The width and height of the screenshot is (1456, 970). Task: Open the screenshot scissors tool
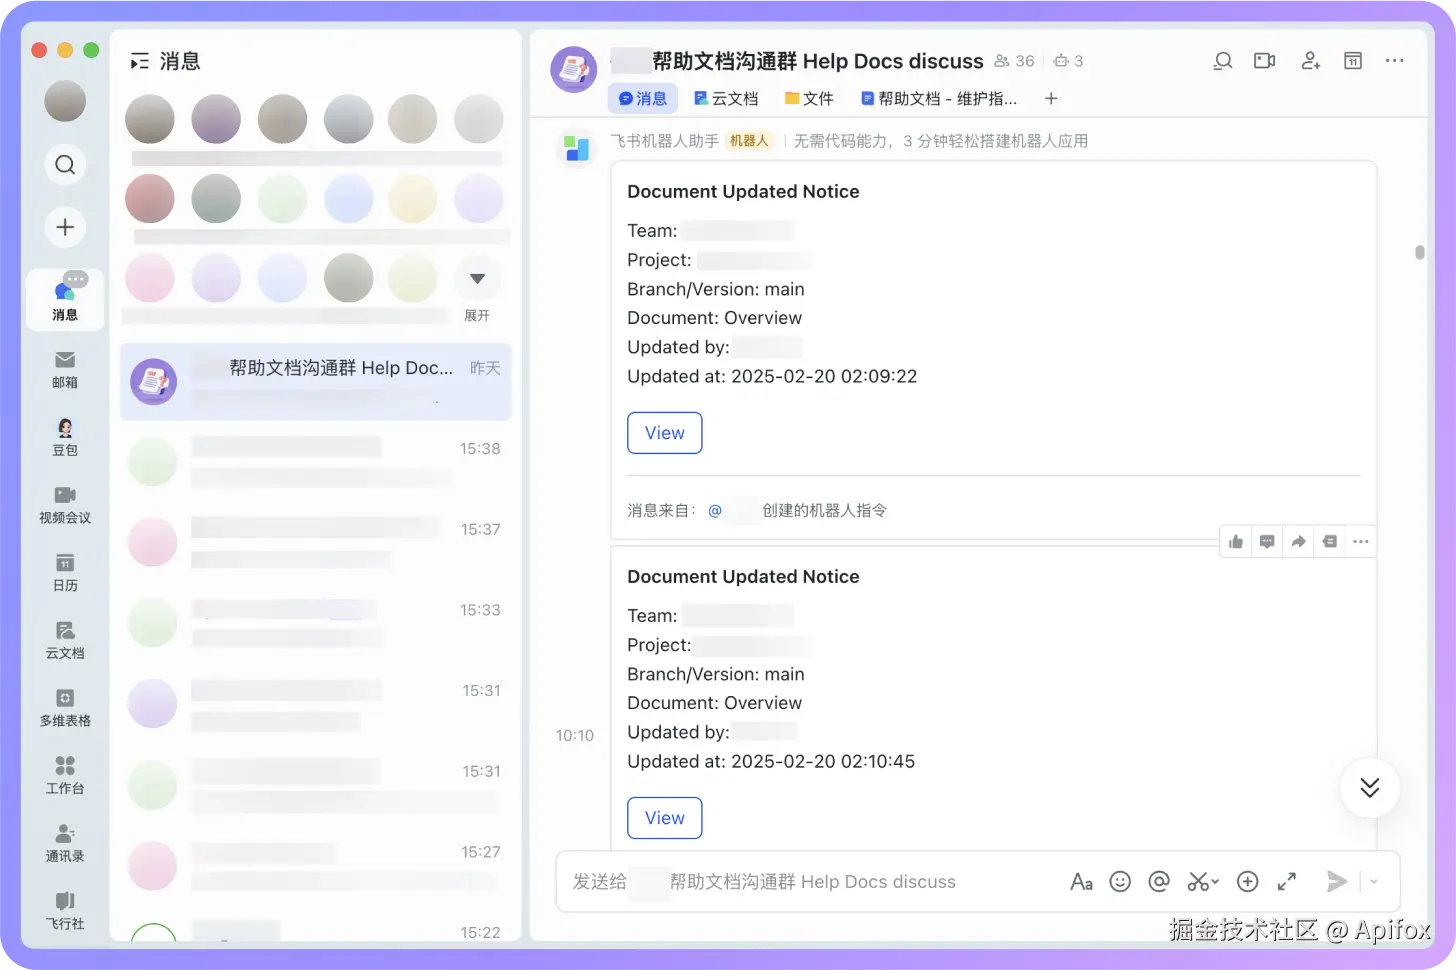coord(1197,881)
